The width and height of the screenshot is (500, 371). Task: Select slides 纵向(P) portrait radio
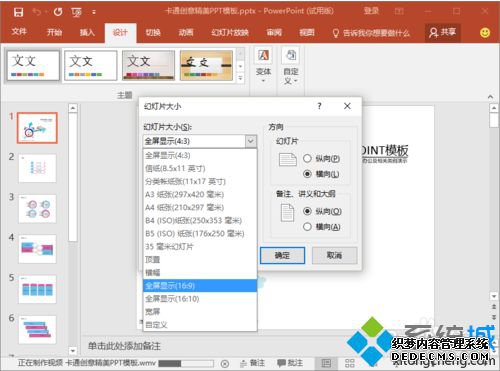click(307, 158)
